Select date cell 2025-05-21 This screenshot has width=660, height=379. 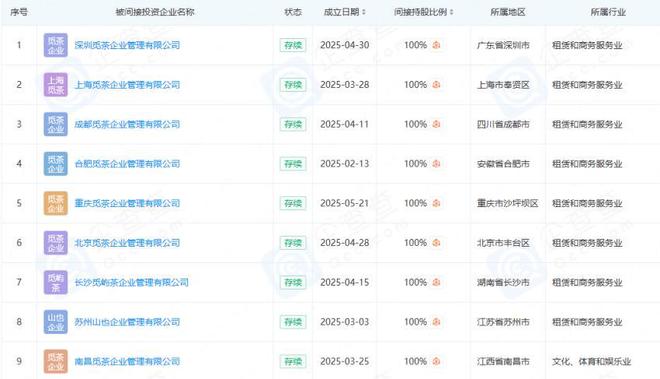(x=345, y=203)
